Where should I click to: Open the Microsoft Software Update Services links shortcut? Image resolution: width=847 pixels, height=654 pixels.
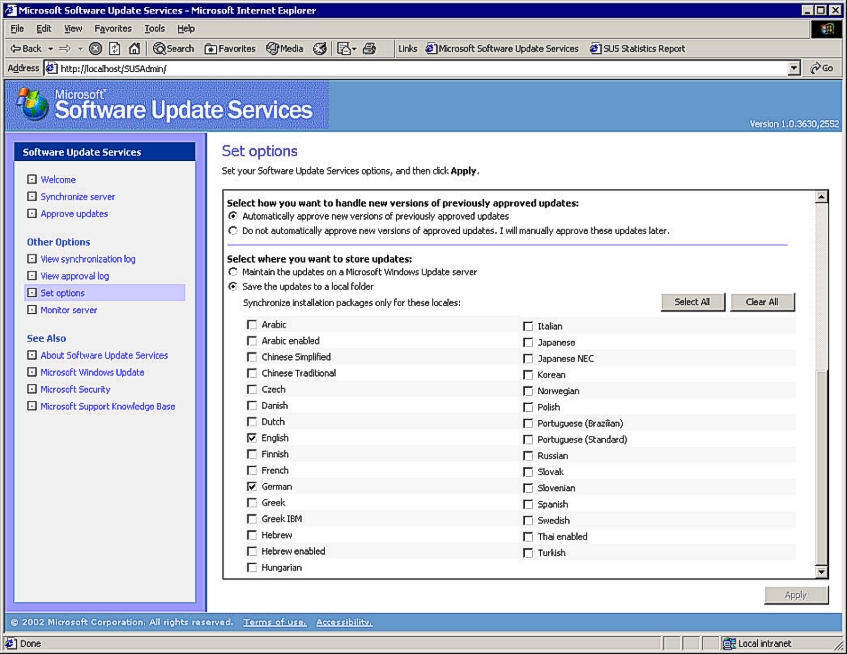click(x=502, y=49)
